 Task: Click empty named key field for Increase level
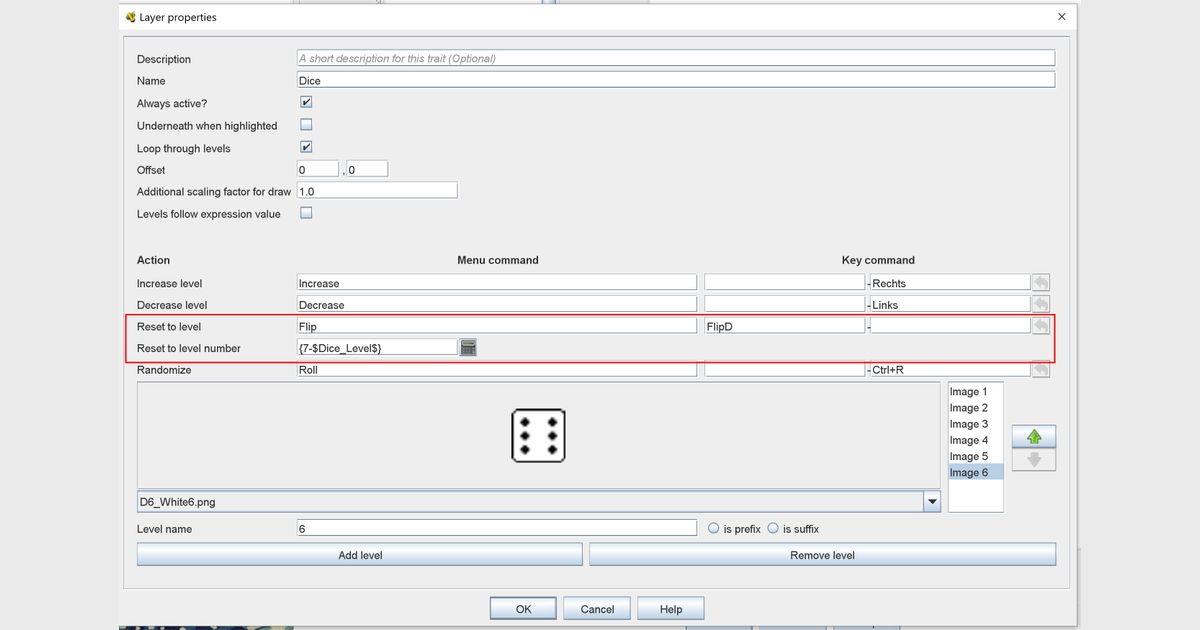[785, 283]
